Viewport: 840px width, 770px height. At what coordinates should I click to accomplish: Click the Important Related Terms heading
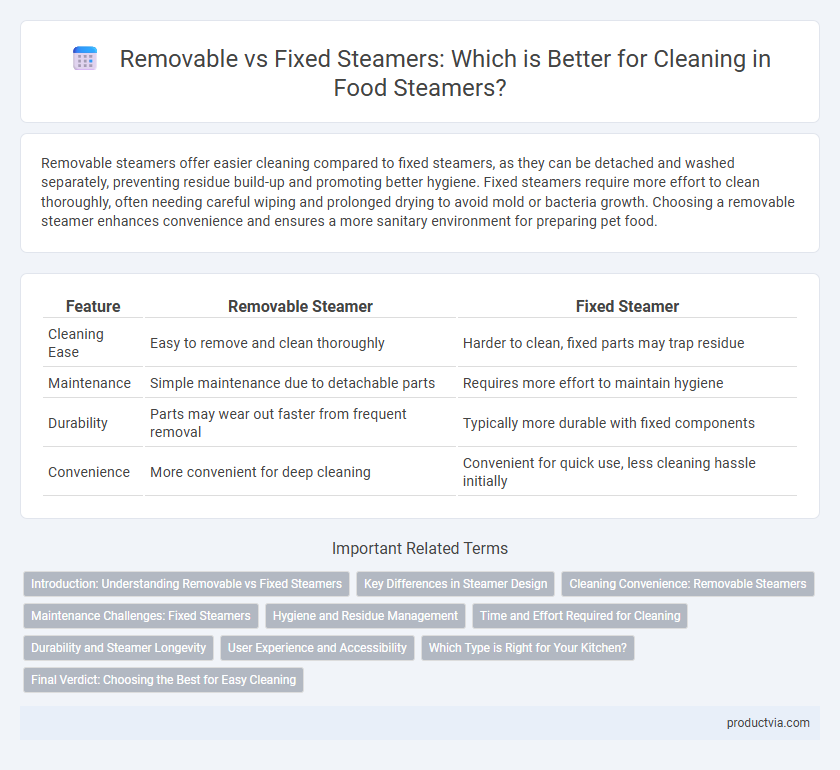[420, 548]
